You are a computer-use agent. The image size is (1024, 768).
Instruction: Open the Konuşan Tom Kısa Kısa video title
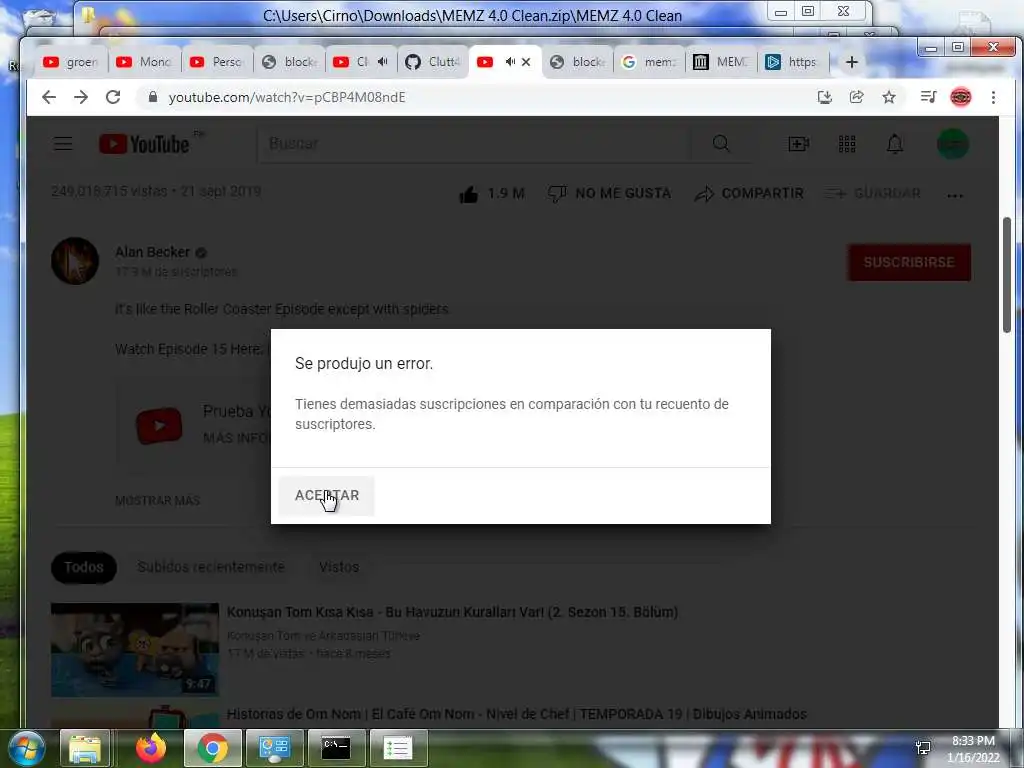[x=452, y=613]
